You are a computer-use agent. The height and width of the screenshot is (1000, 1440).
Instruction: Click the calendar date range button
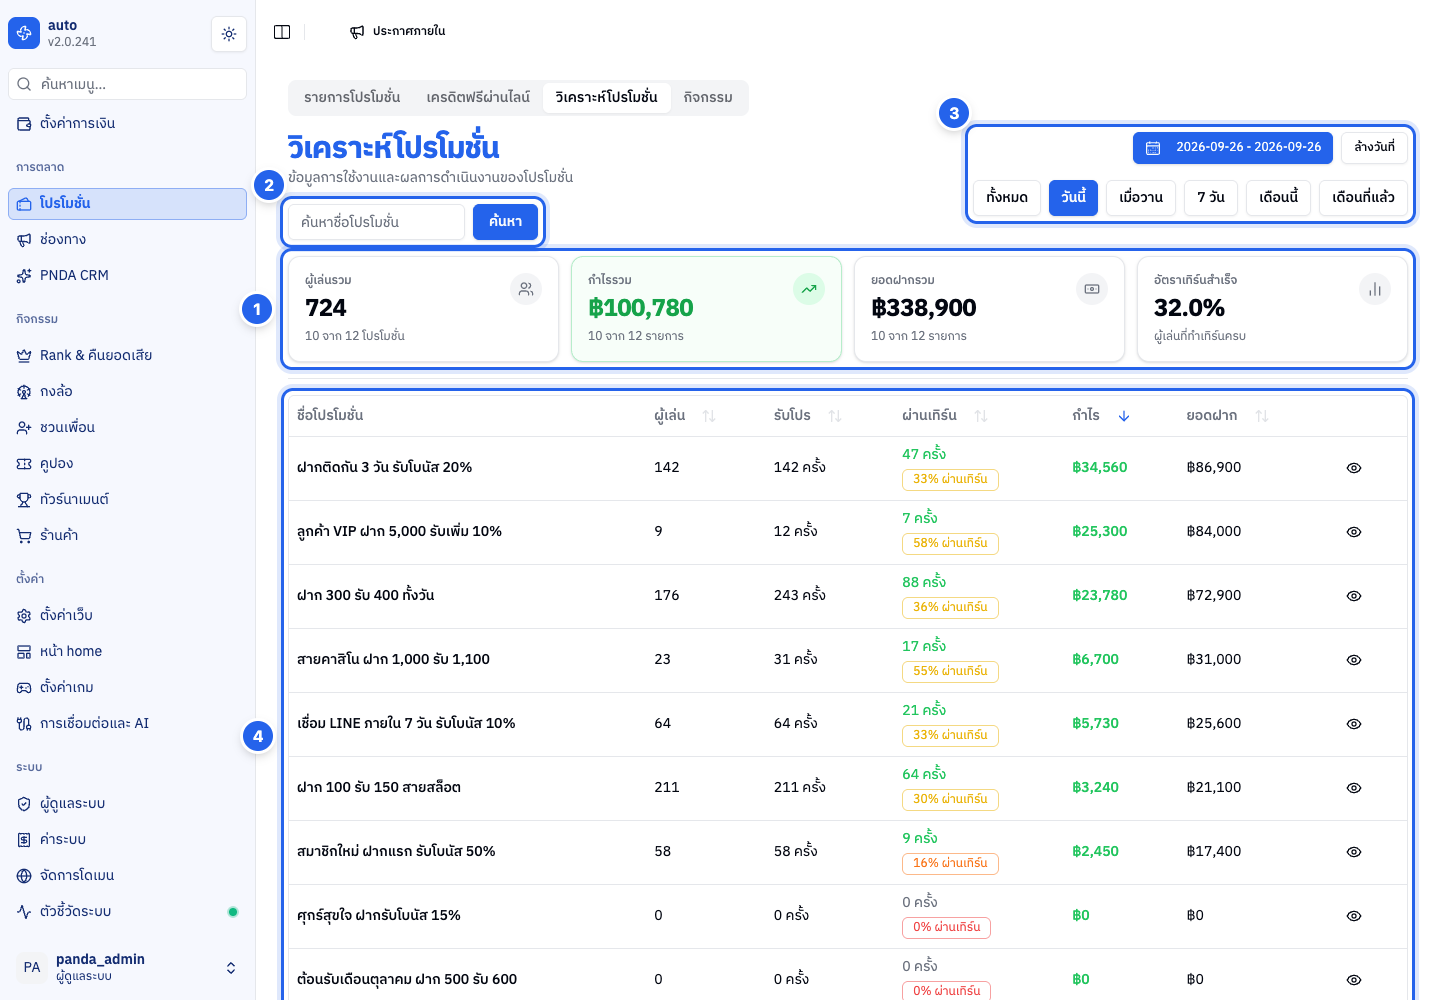1232,147
